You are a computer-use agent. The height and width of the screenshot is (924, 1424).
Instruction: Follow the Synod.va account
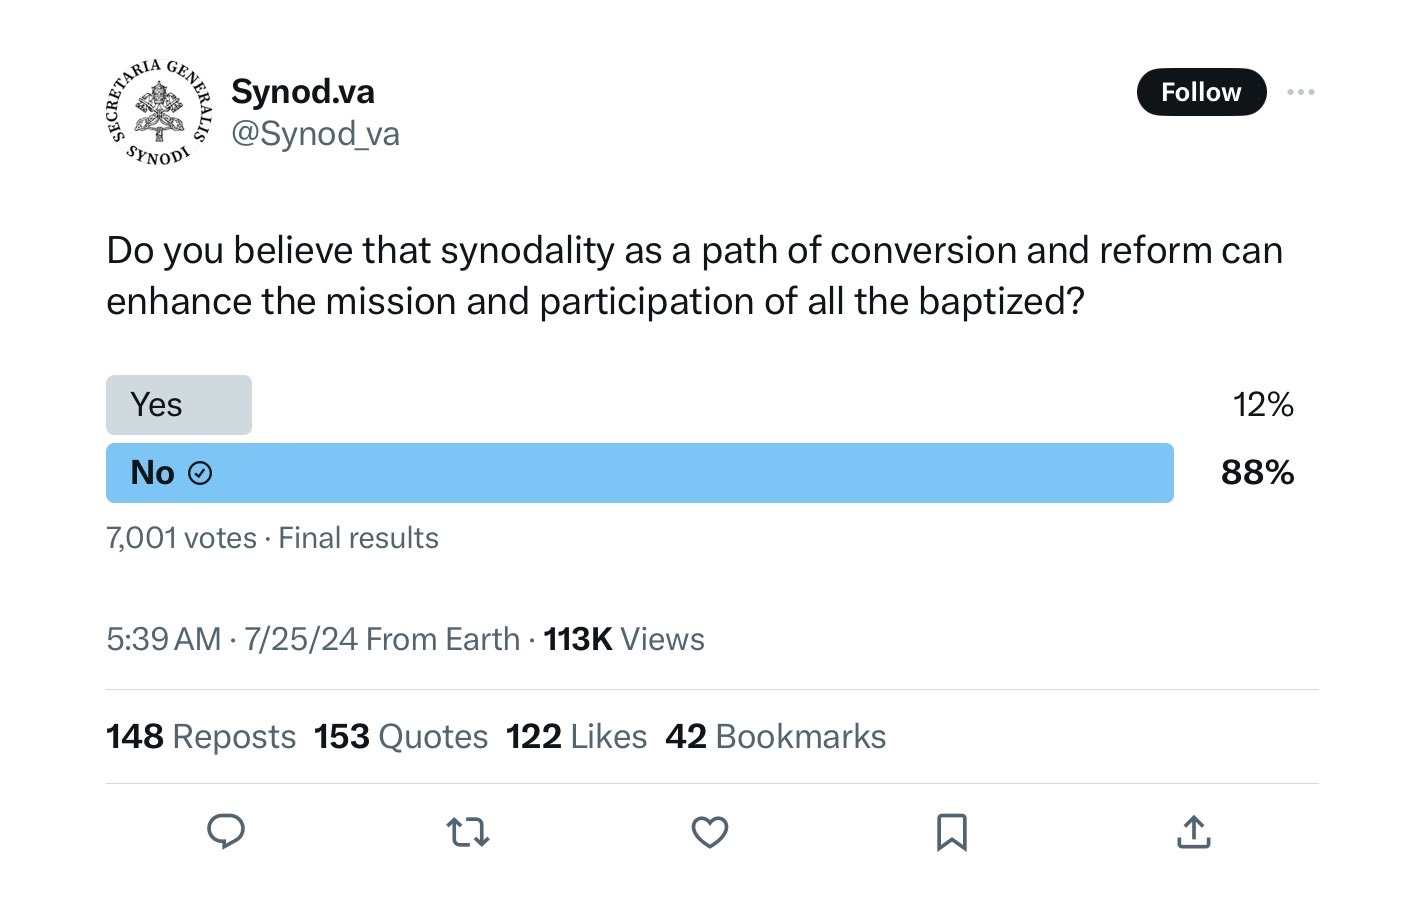(x=1202, y=92)
